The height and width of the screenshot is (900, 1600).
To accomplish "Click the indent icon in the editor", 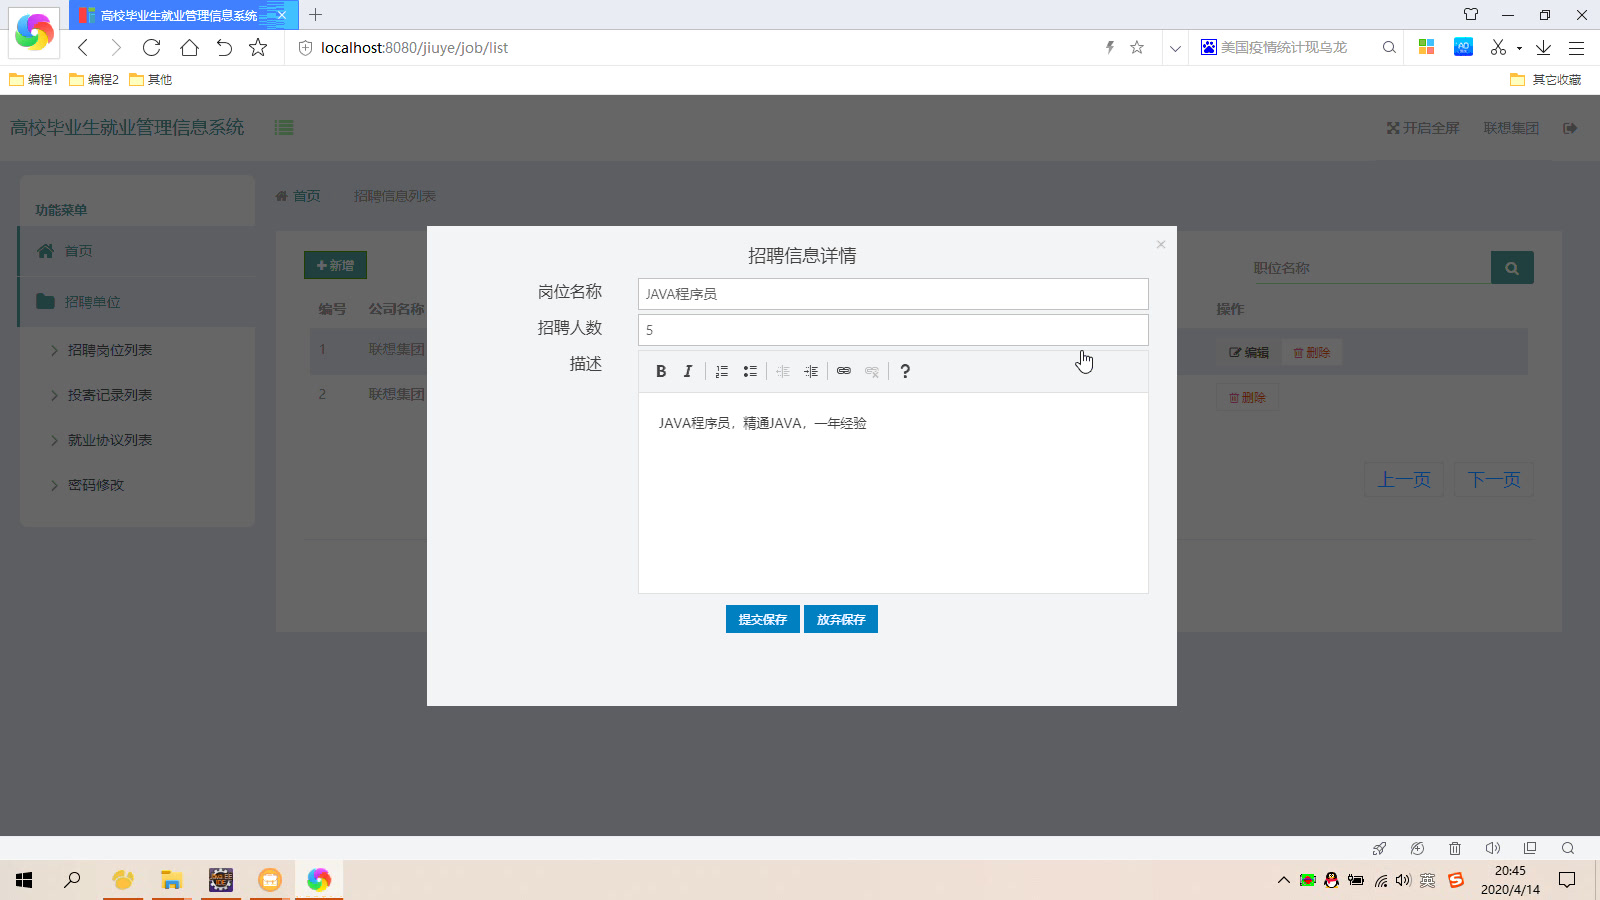I will point(811,371).
